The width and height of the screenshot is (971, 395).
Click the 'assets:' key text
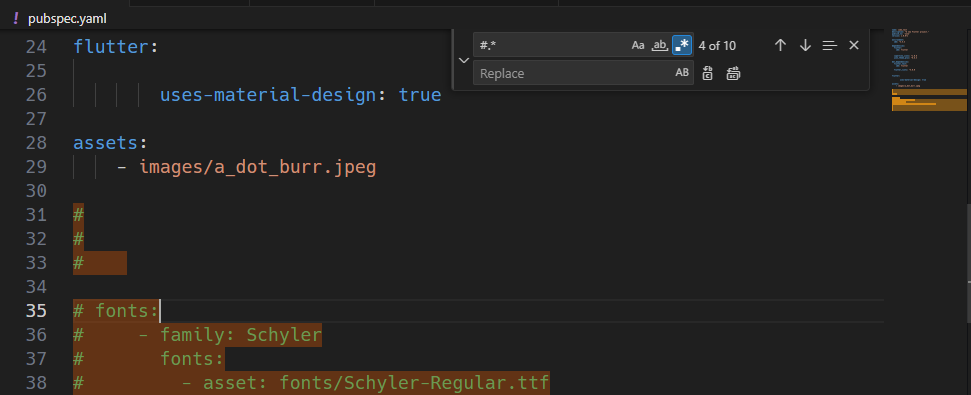pyautogui.click(x=110, y=143)
